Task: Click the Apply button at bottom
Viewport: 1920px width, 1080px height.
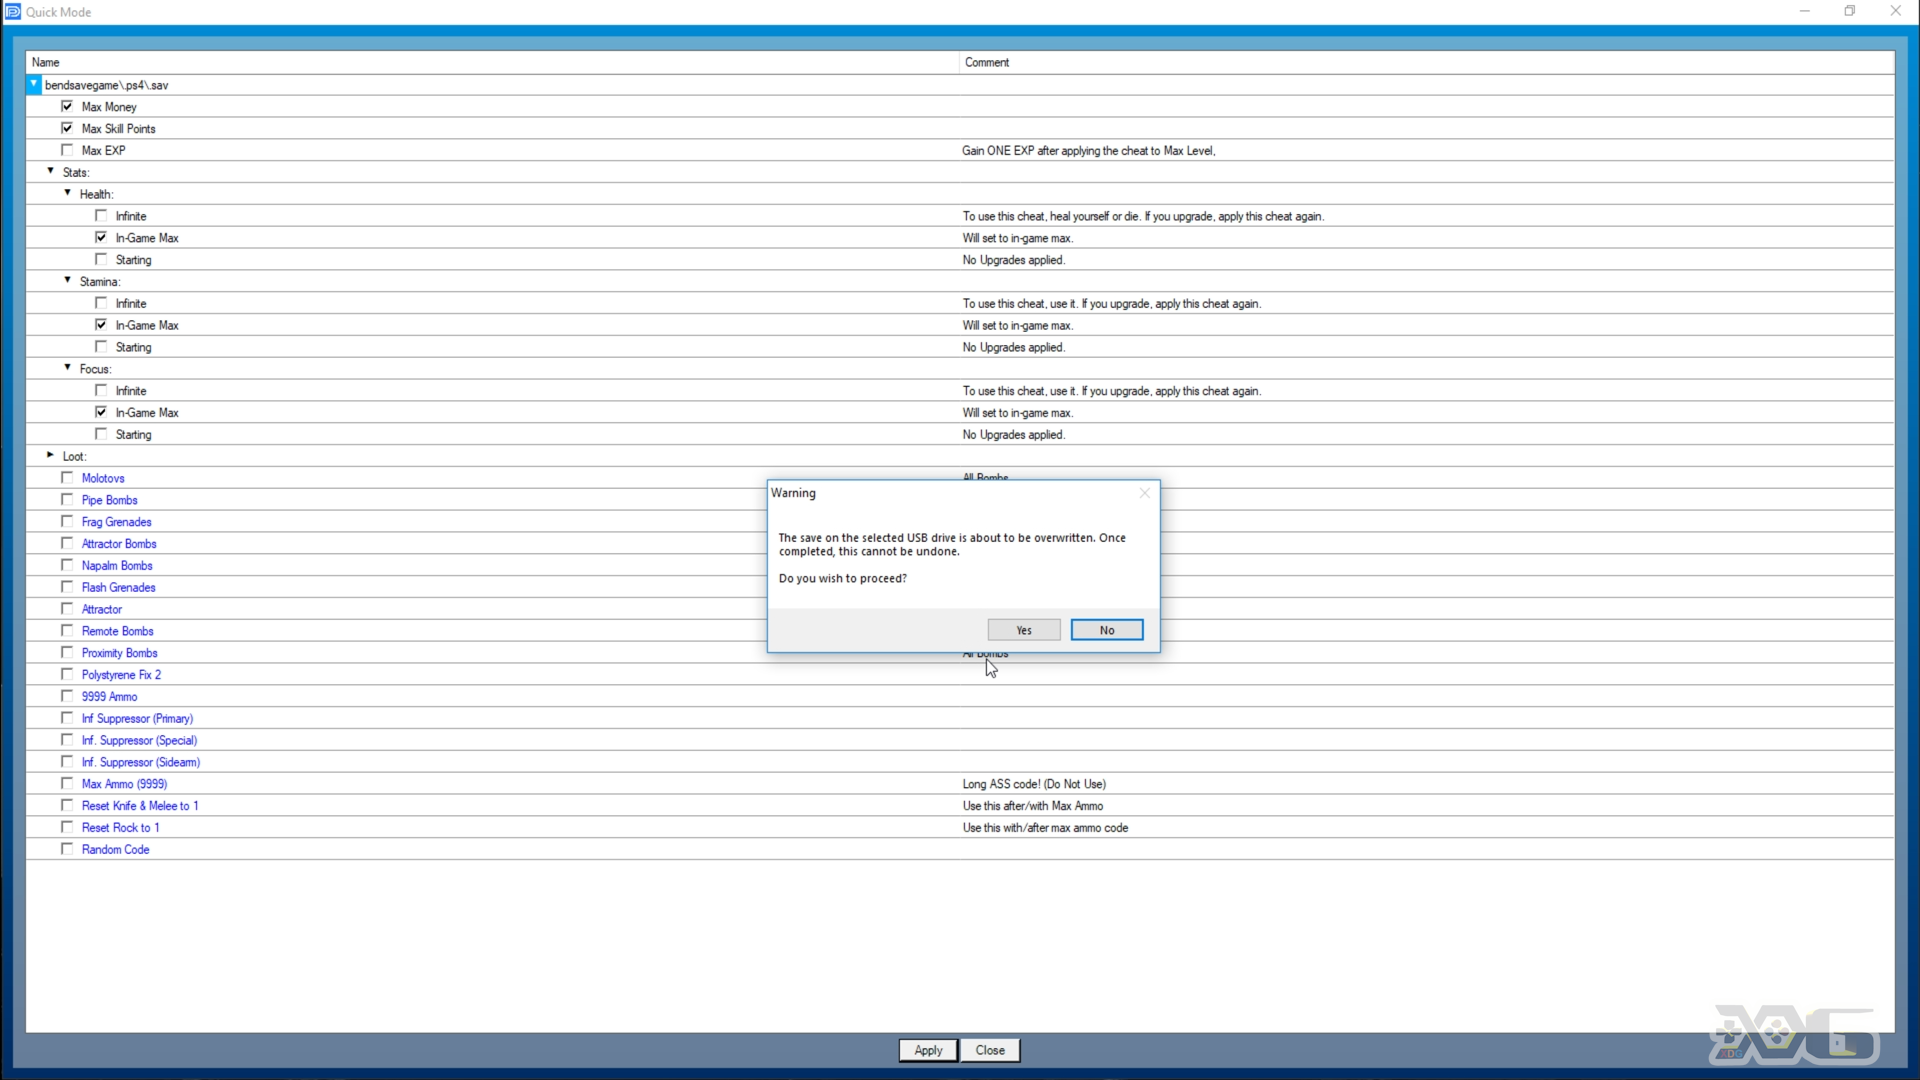Action: (x=928, y=1050)
